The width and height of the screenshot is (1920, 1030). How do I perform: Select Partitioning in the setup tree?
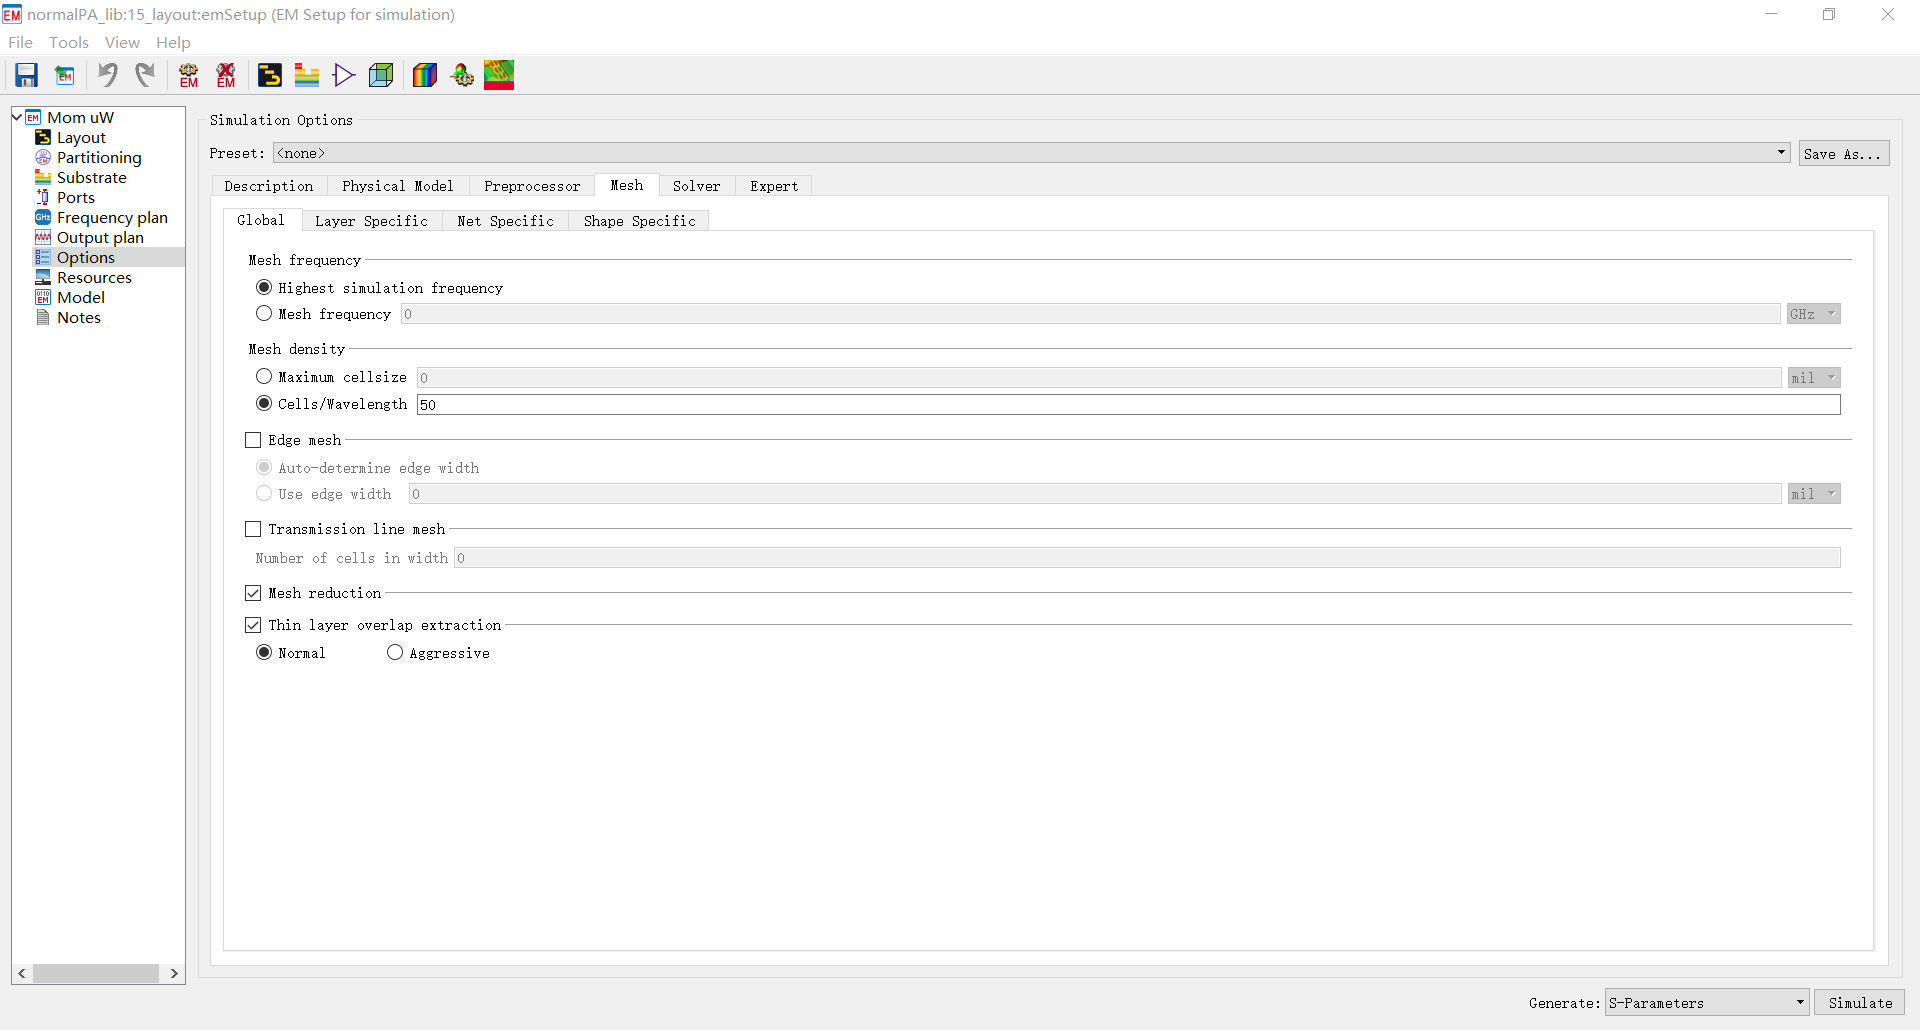(x=99, y=158)
